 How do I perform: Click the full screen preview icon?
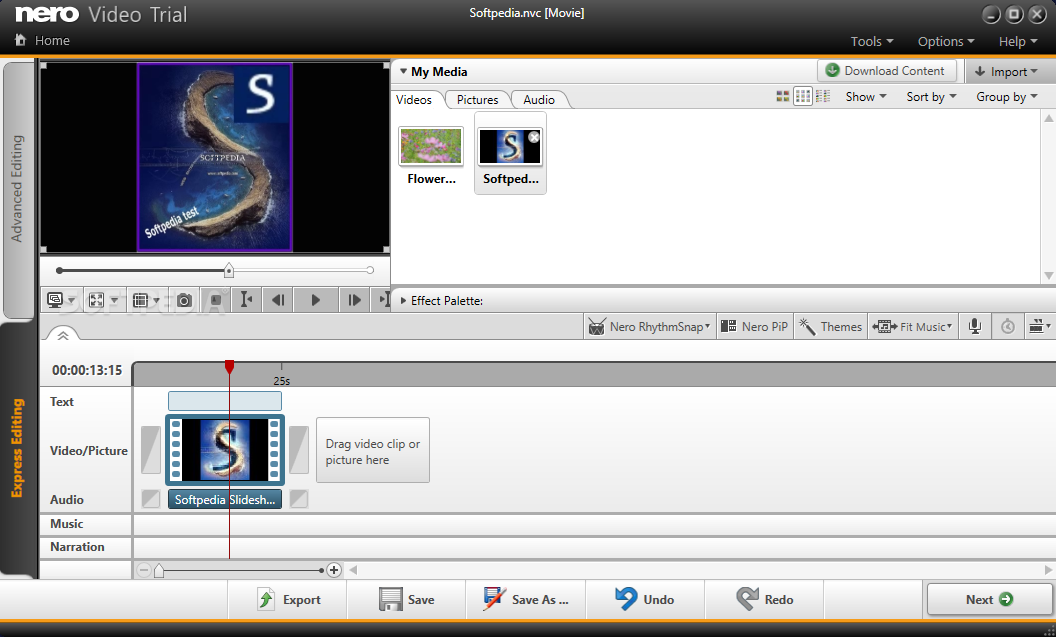[x=96, y=300]
